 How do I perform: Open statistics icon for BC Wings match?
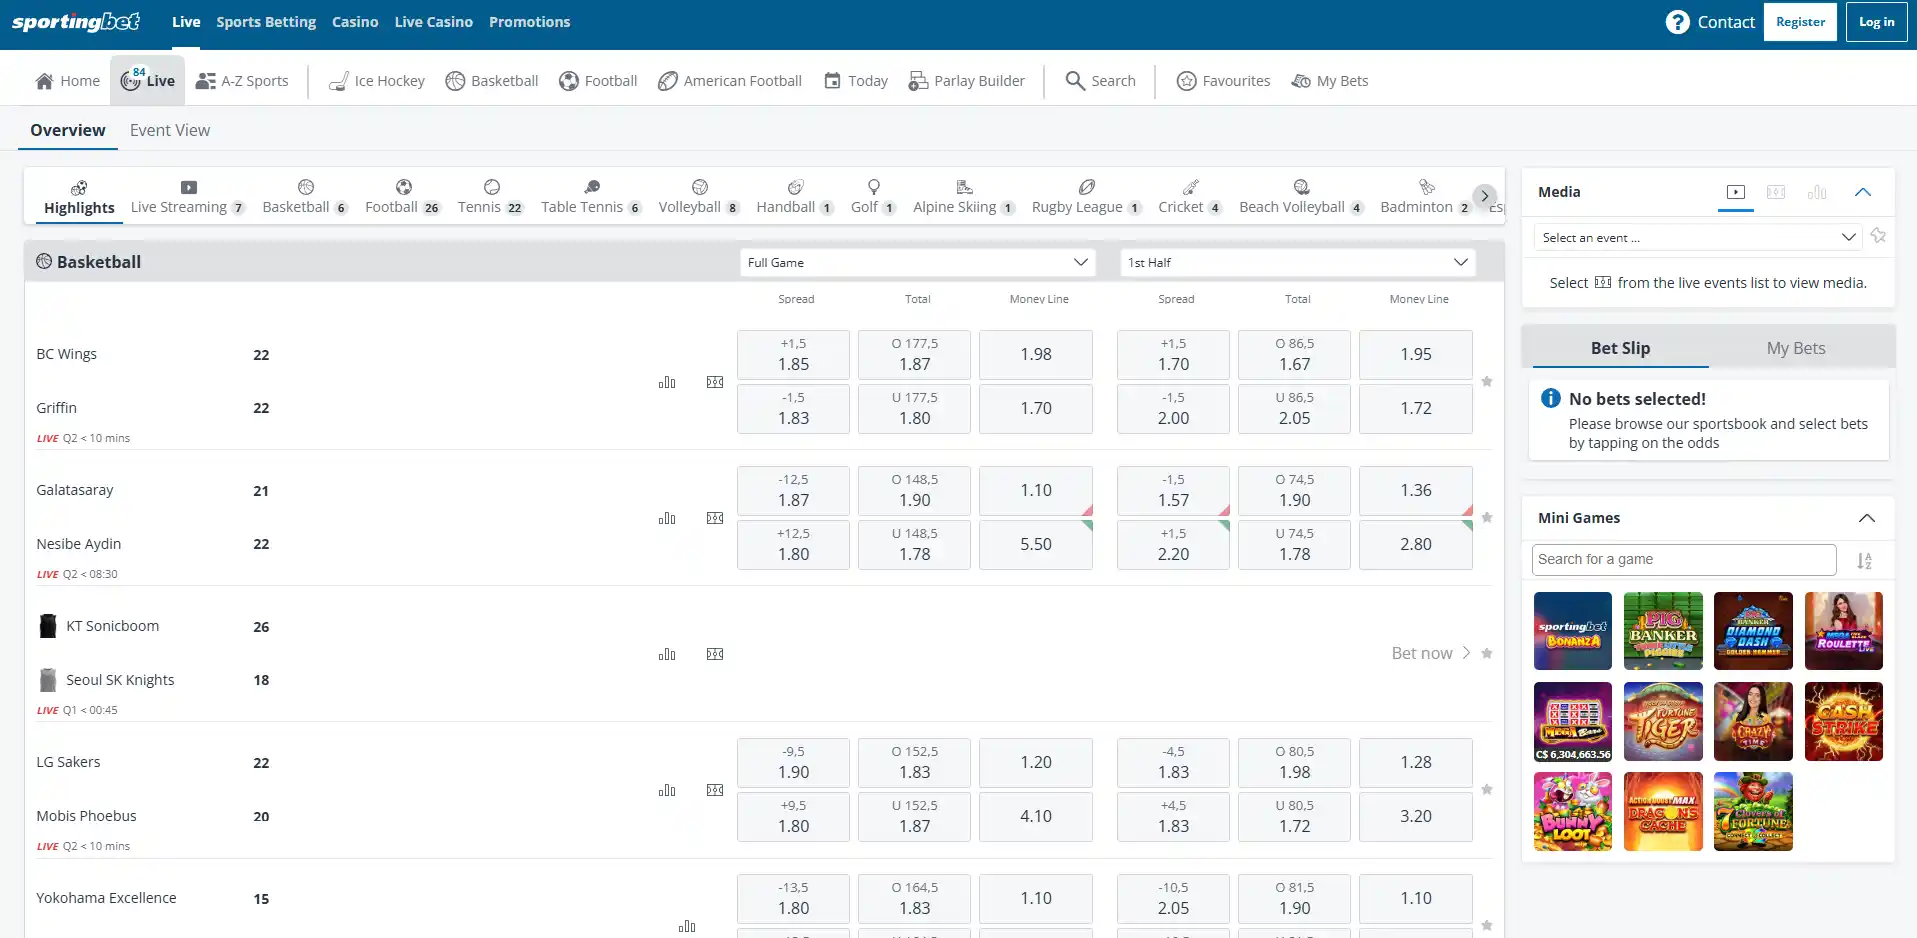(x=667, y=382)
